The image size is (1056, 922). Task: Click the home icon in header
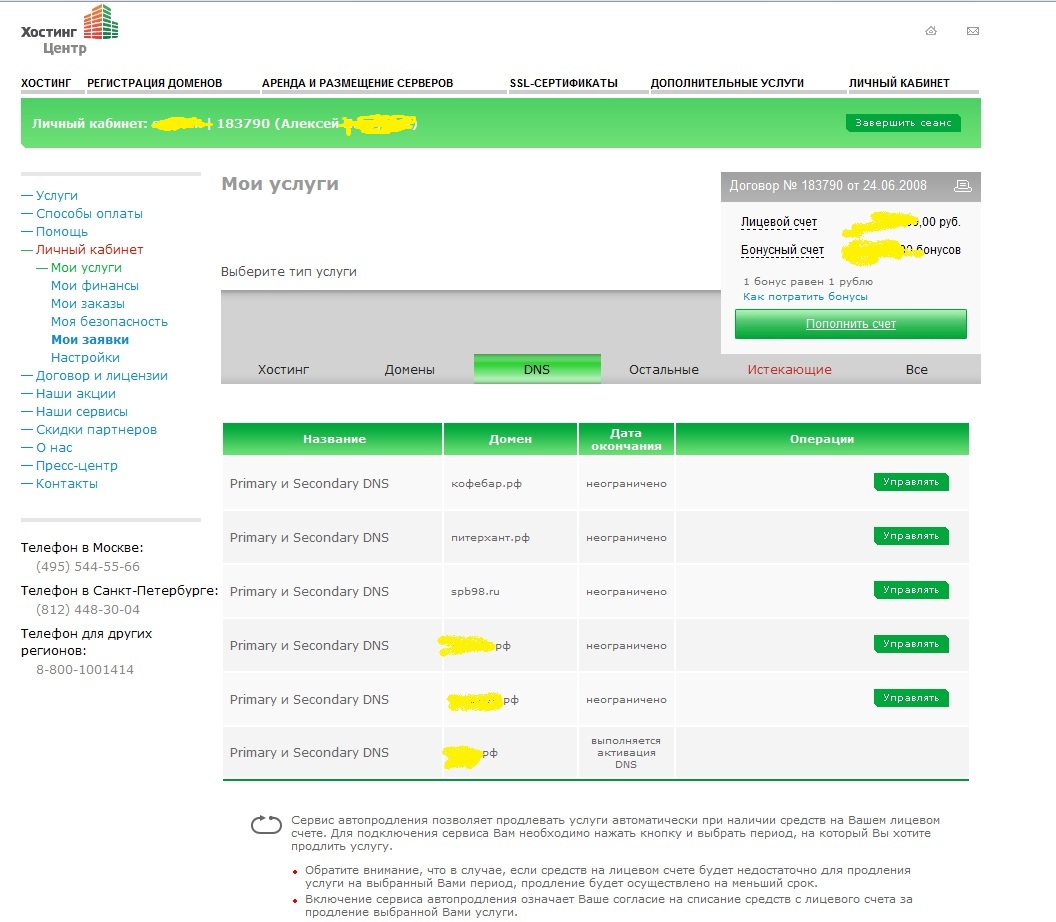pyautogui.click(x=931, y=31)
